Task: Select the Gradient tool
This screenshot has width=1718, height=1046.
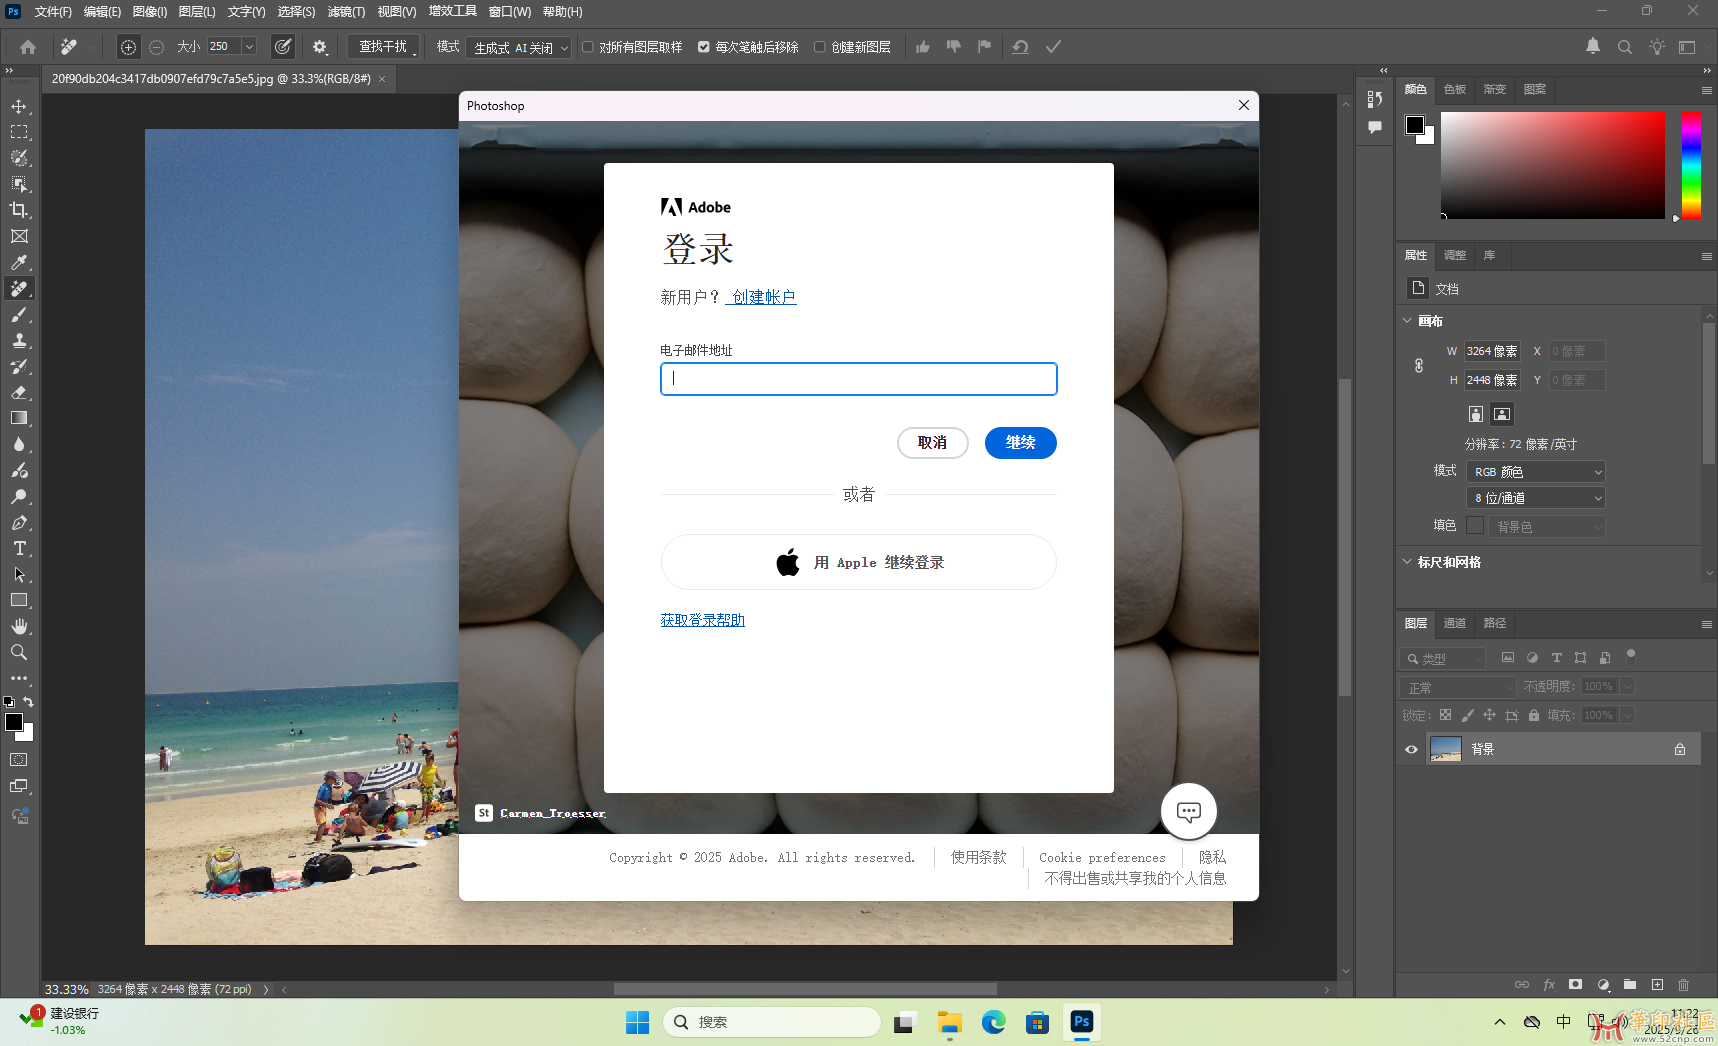Action: (19, 418)
